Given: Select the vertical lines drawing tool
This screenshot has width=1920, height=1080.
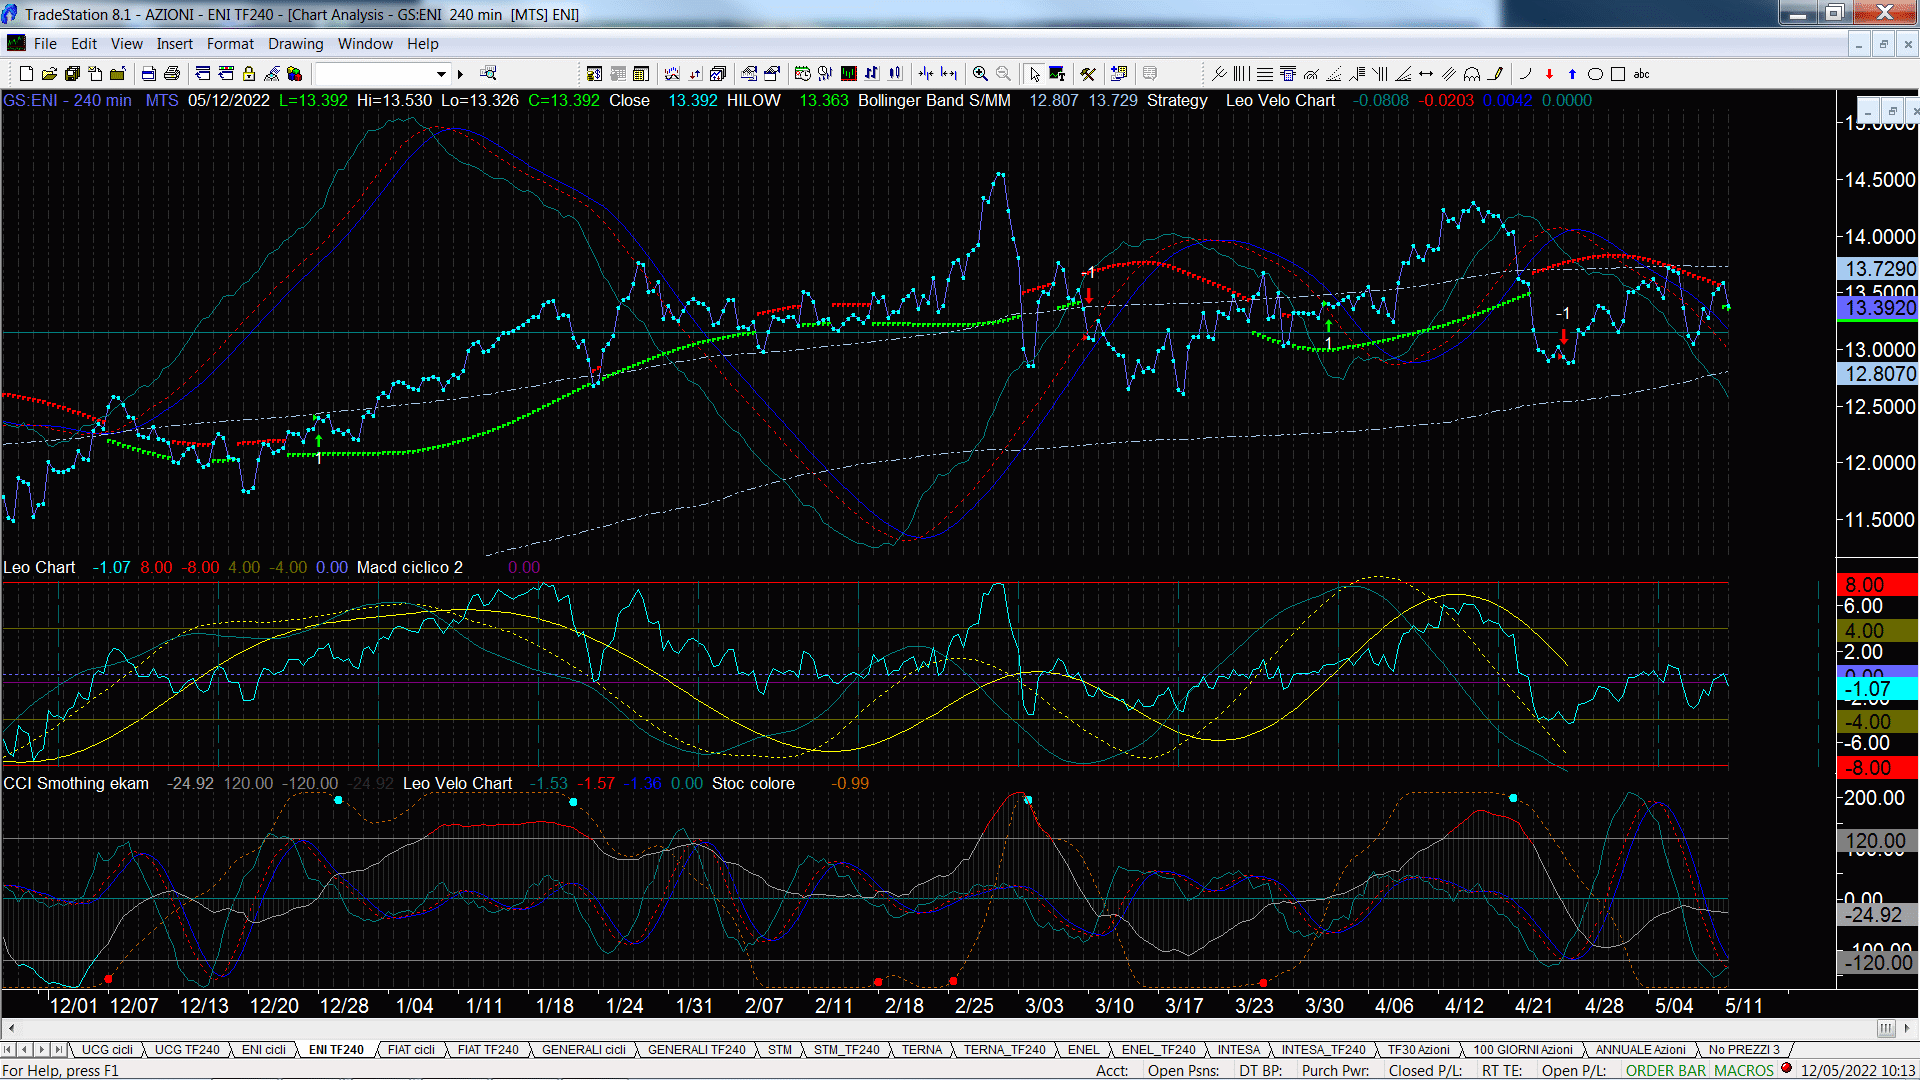Looking at the screenshot, I should pyautogui.click(x=1241, y=74).
